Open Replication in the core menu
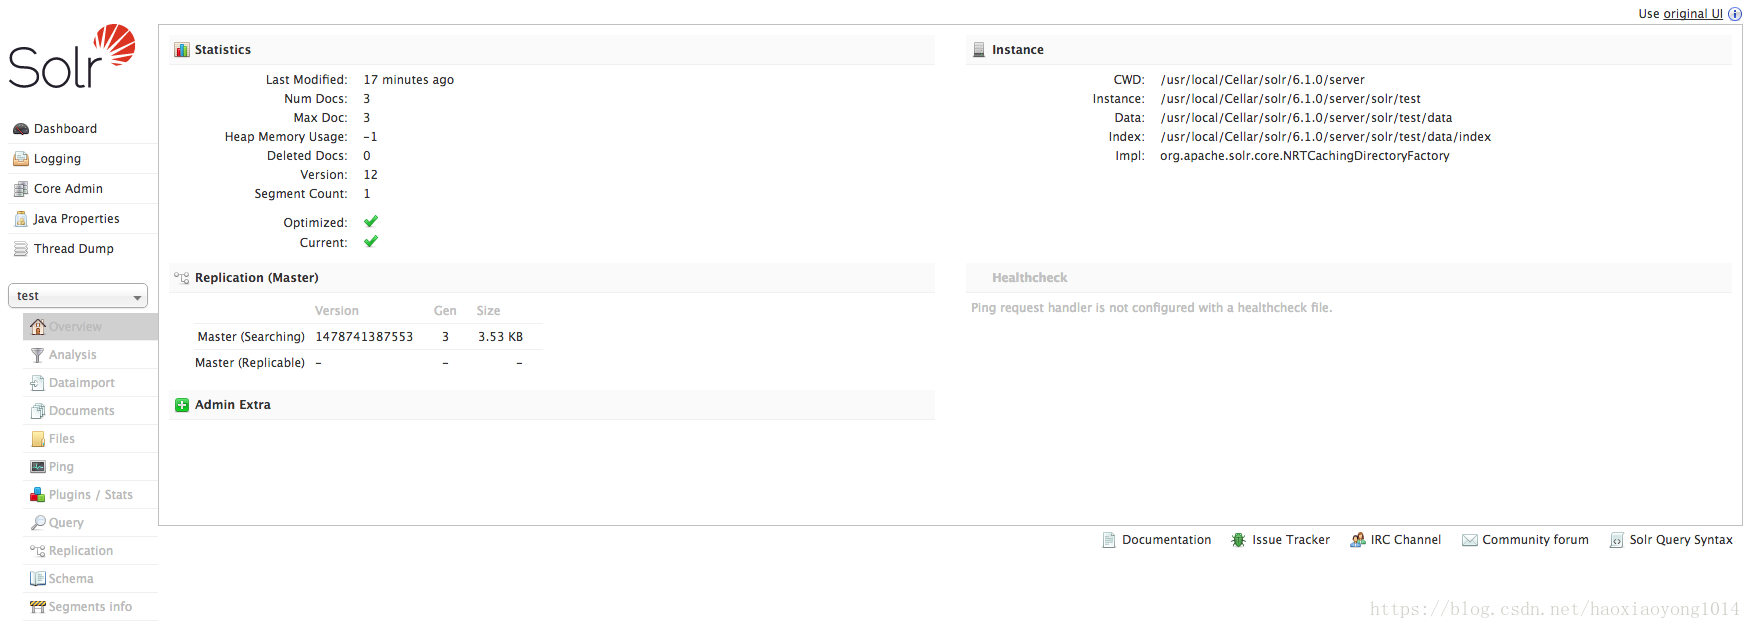This screenshot has width=1751, height=629. point(81,551)
